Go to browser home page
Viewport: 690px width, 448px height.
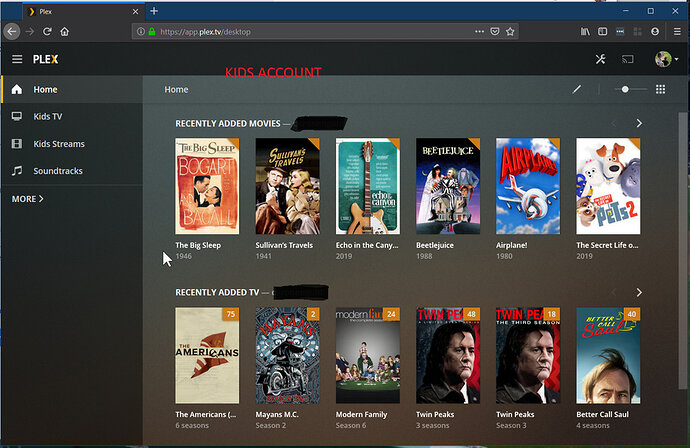tap(65, 32)
